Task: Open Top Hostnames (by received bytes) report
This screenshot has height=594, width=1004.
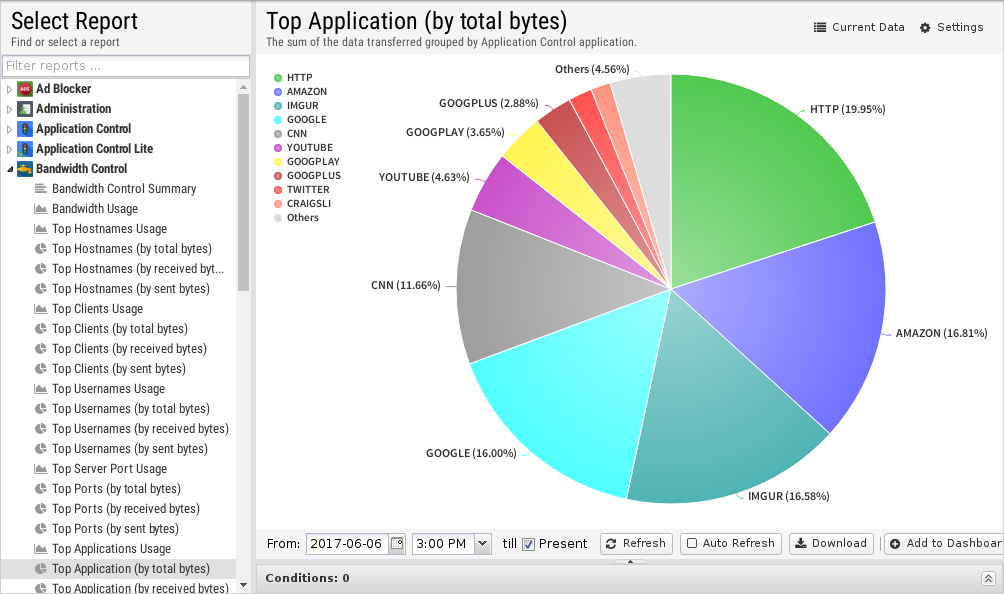Action: tap(138, 269)
